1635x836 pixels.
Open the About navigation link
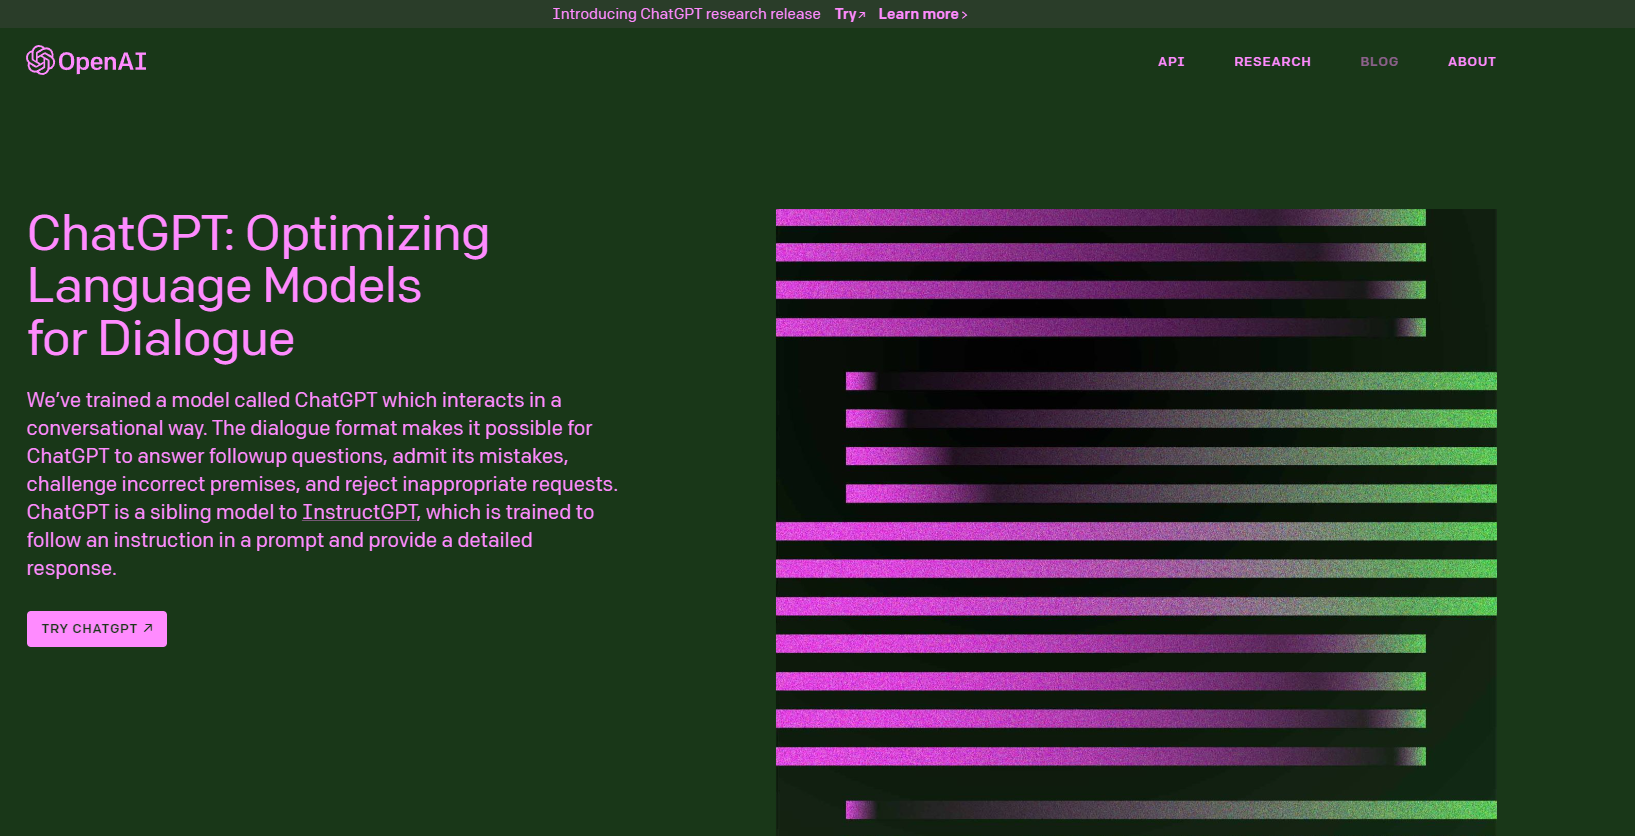coord(1472,62)
